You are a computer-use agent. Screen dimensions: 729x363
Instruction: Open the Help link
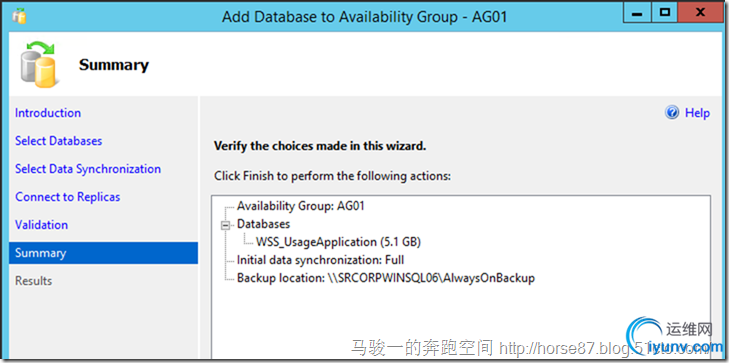click(697, 113)
